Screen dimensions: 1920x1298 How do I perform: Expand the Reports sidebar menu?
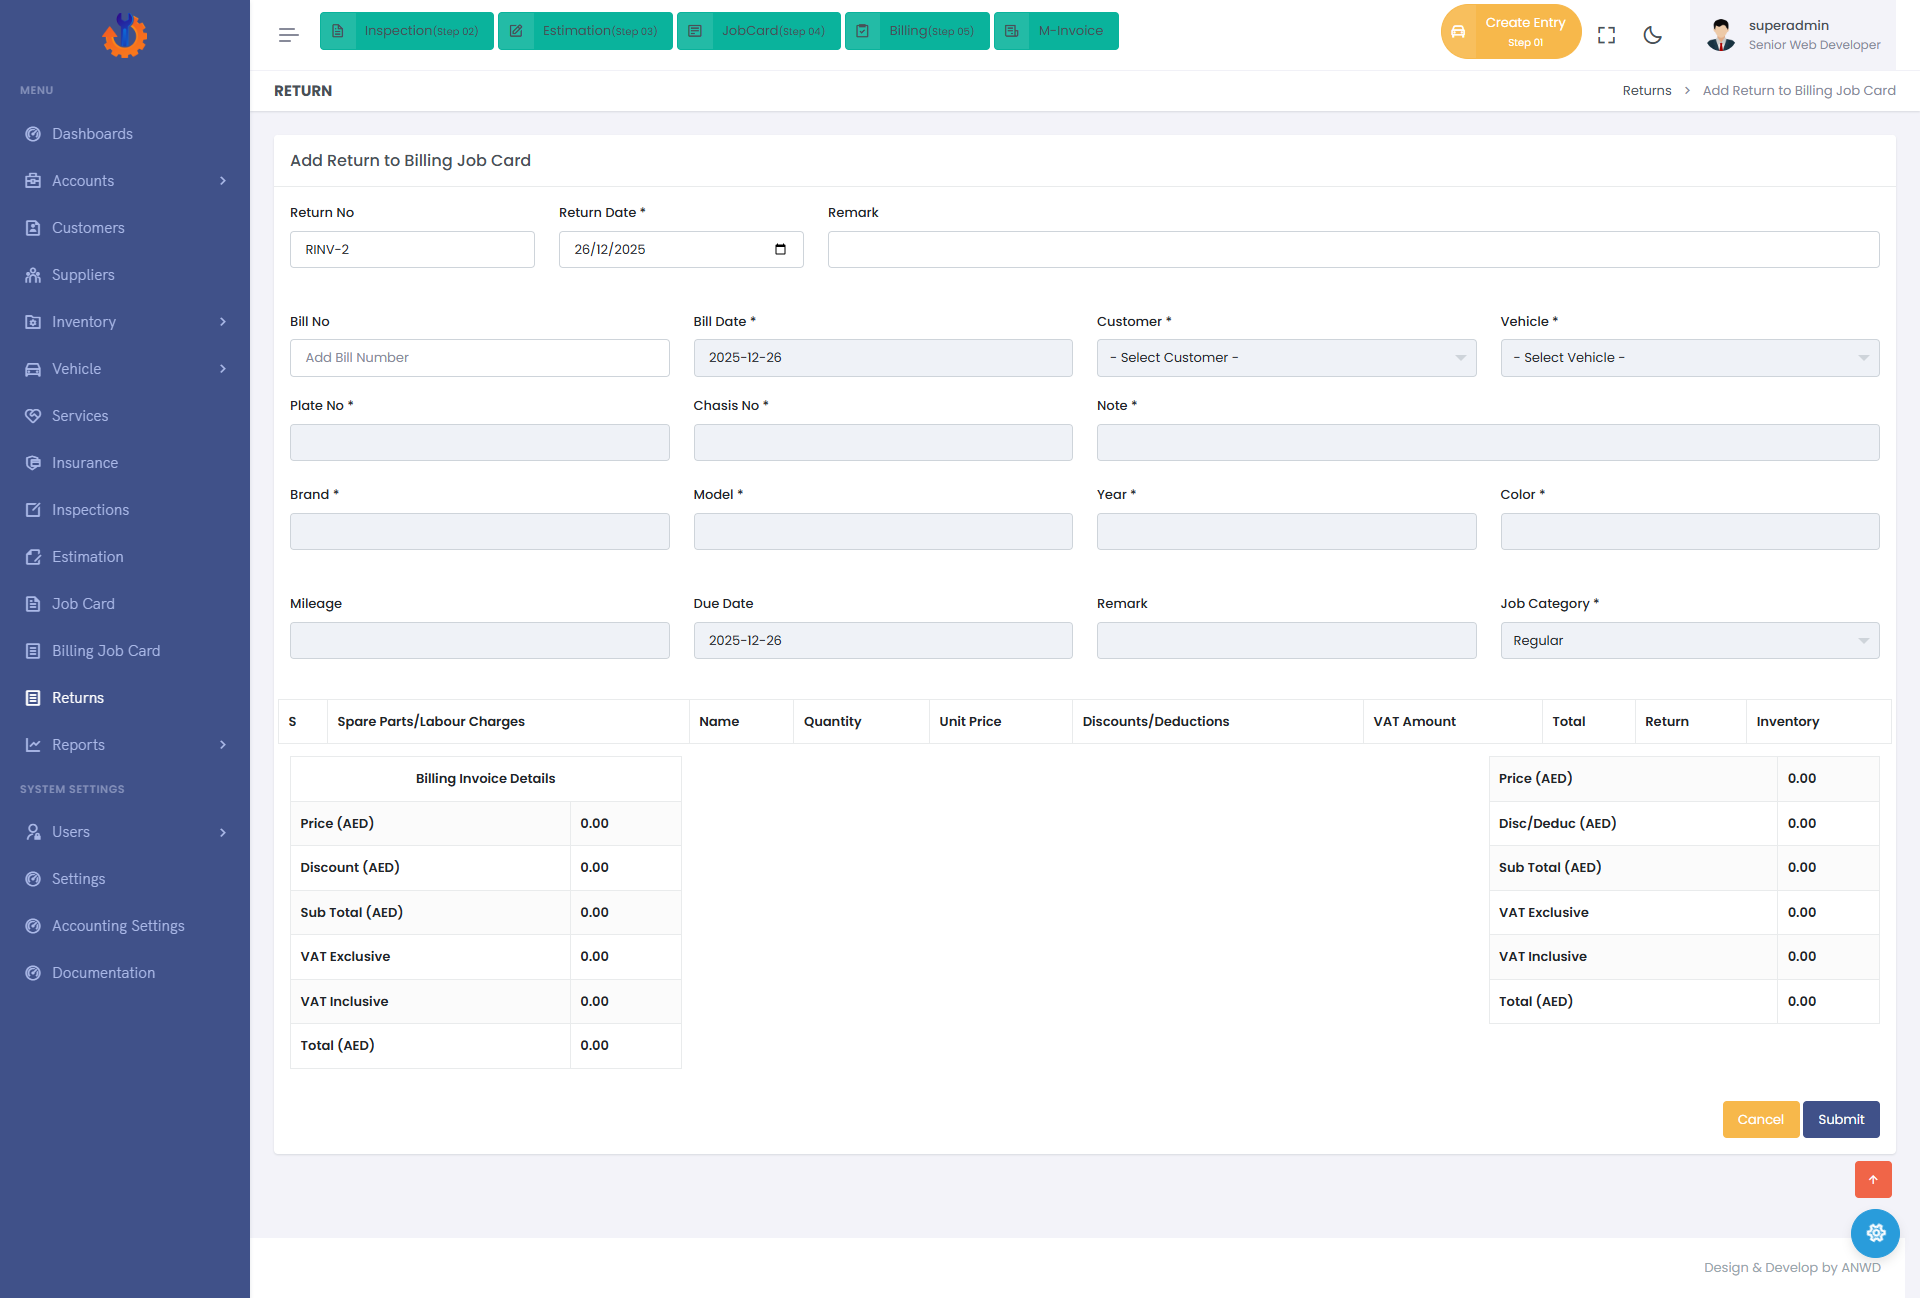point(125,745)
